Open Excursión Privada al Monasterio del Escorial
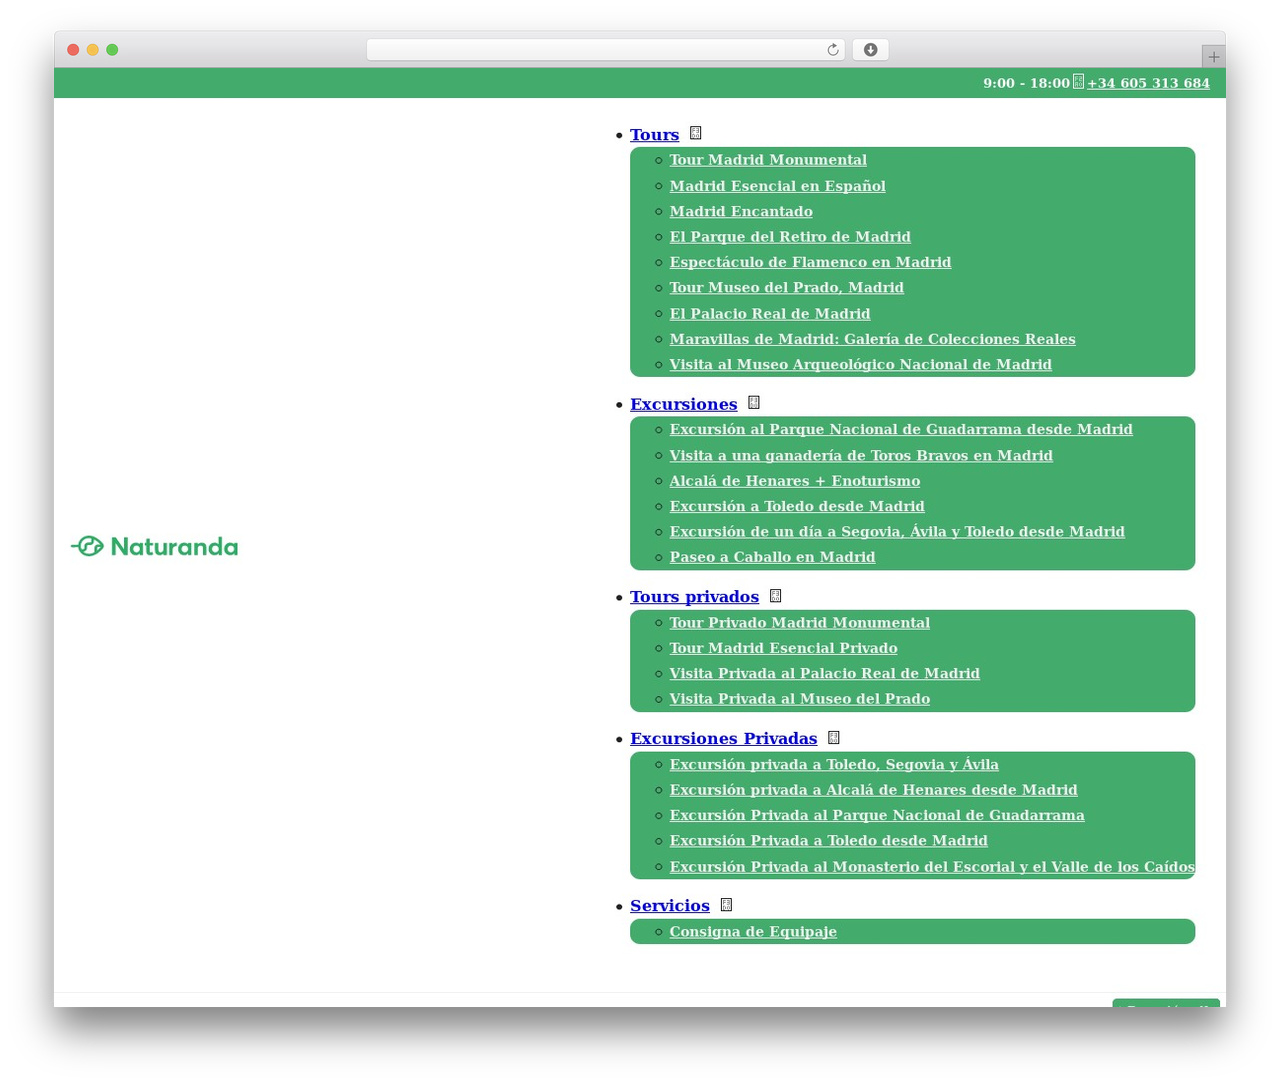The image size is (1280, 1084). point(932,867)
